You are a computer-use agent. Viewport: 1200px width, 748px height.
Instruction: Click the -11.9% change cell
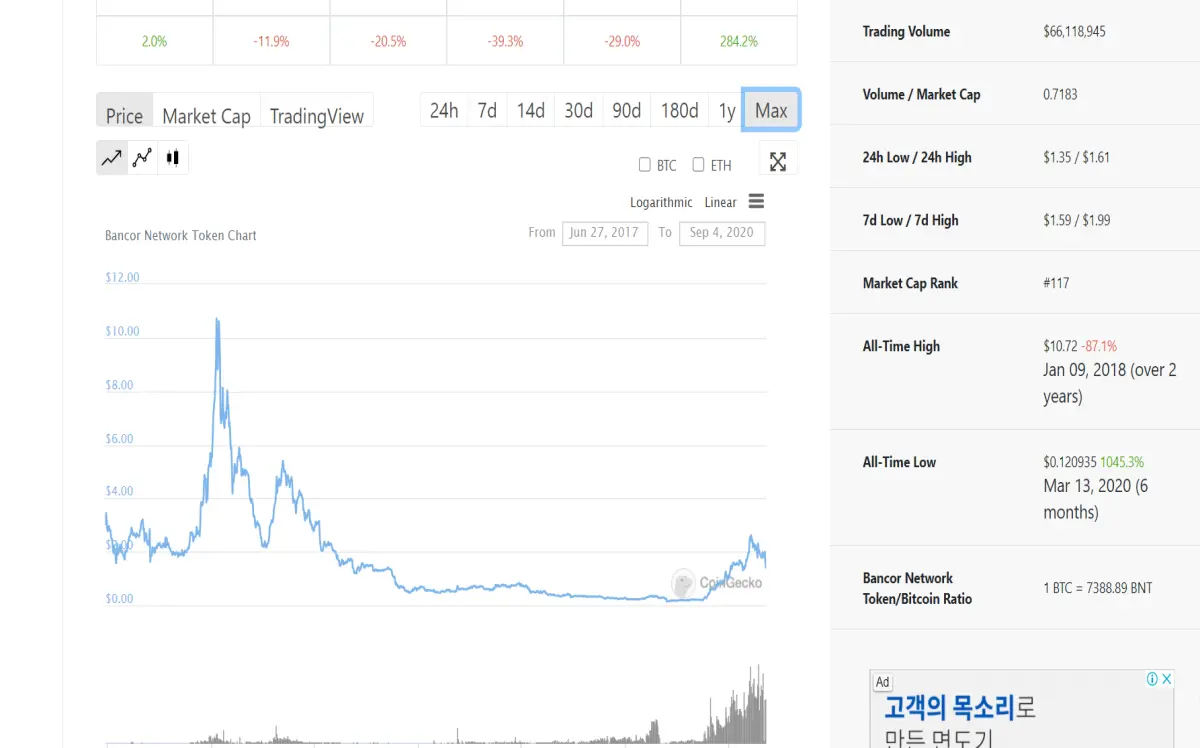pyautogui.click(x=271, y=42)
